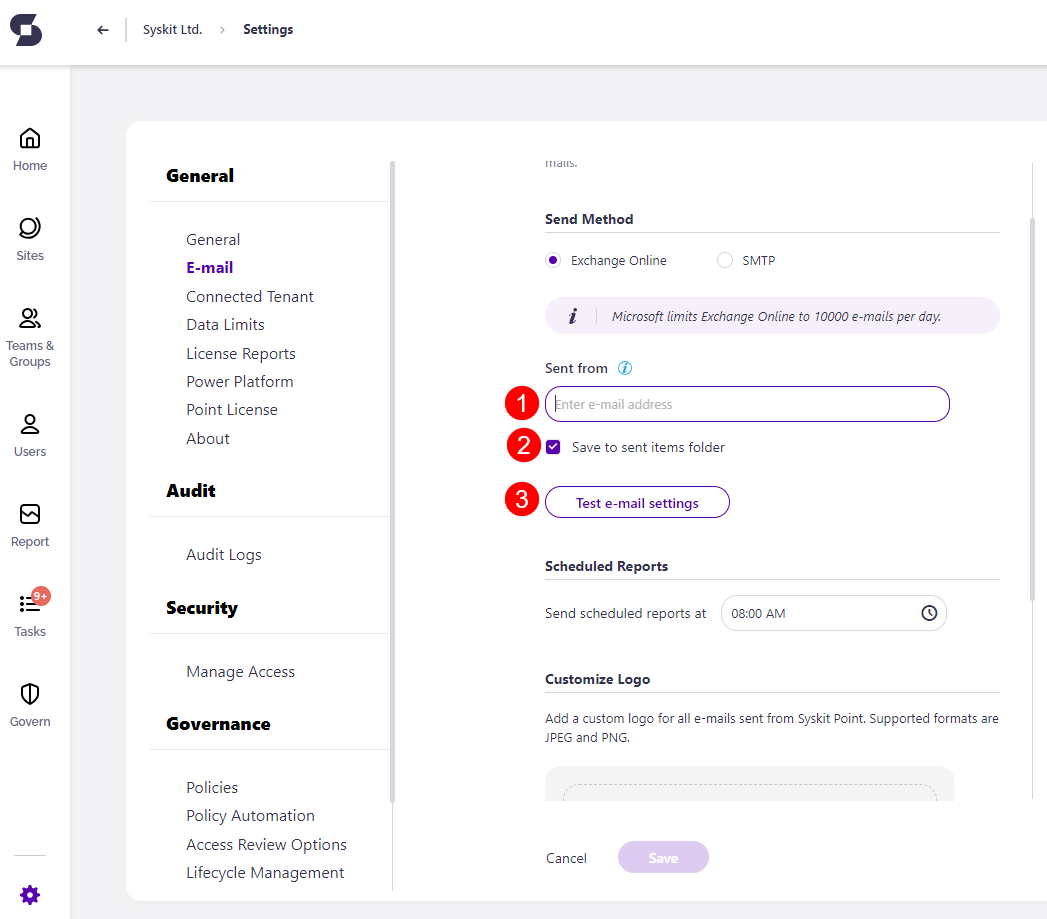
Task: Switch to Connected Tenant settings
Action: click(249, 296)
